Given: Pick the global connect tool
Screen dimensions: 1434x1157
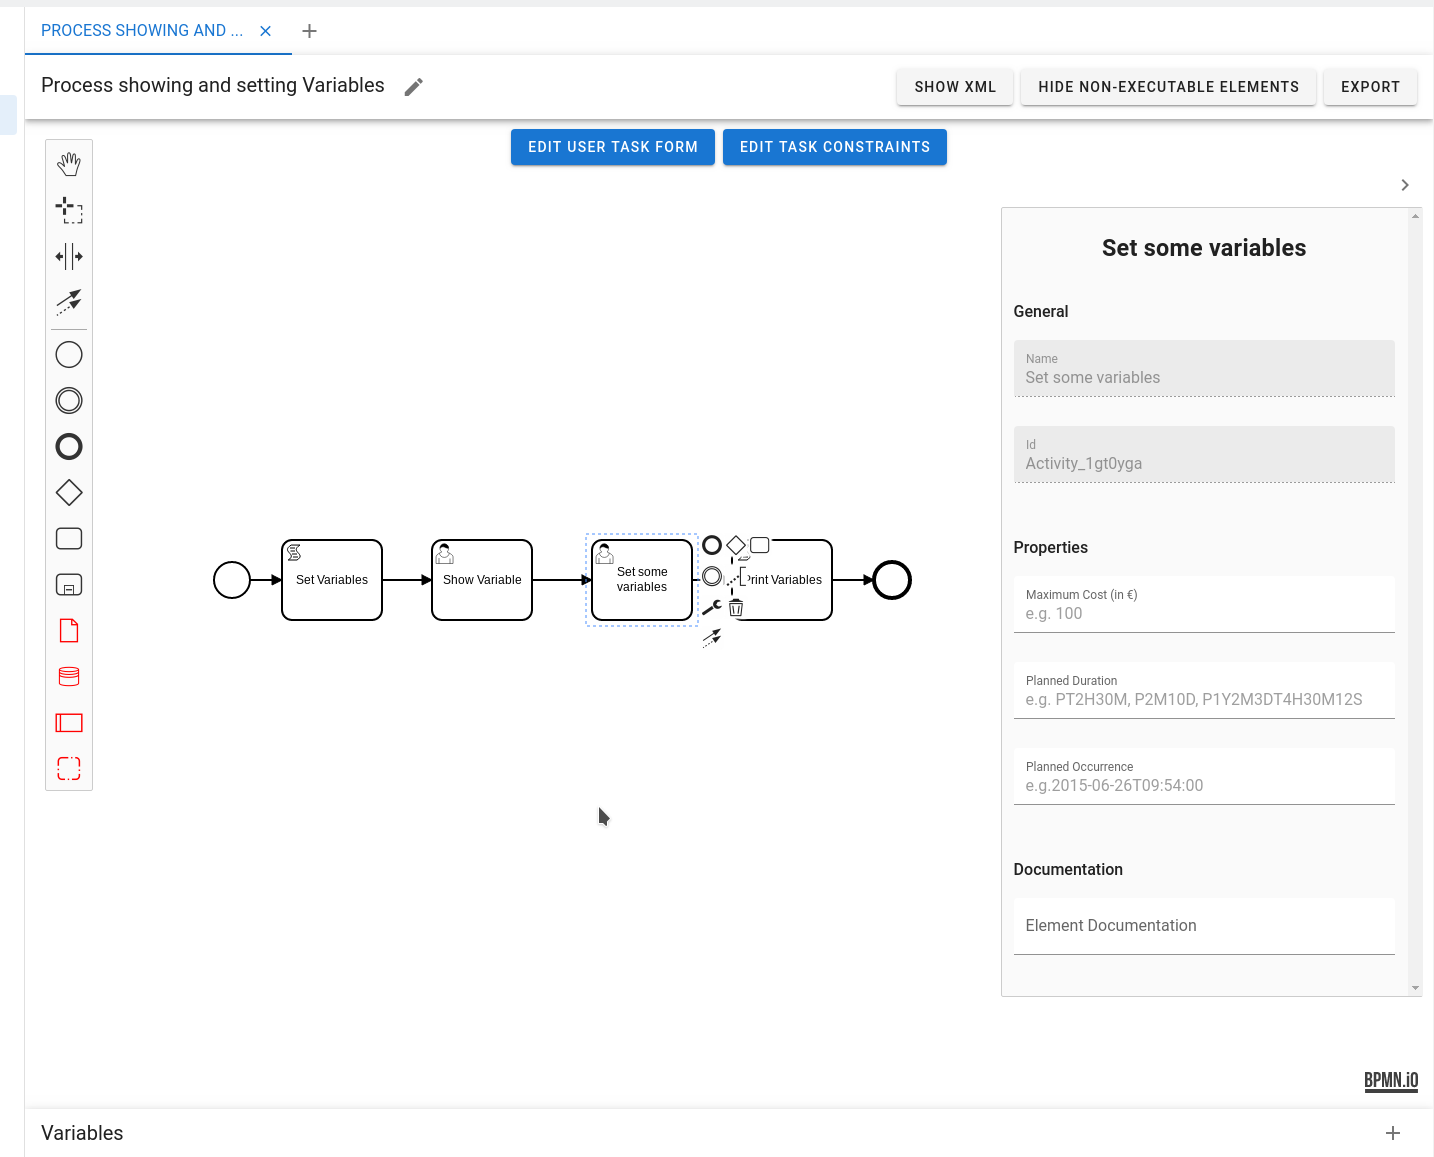Looking at the screenshot, I should coord(69,301).
